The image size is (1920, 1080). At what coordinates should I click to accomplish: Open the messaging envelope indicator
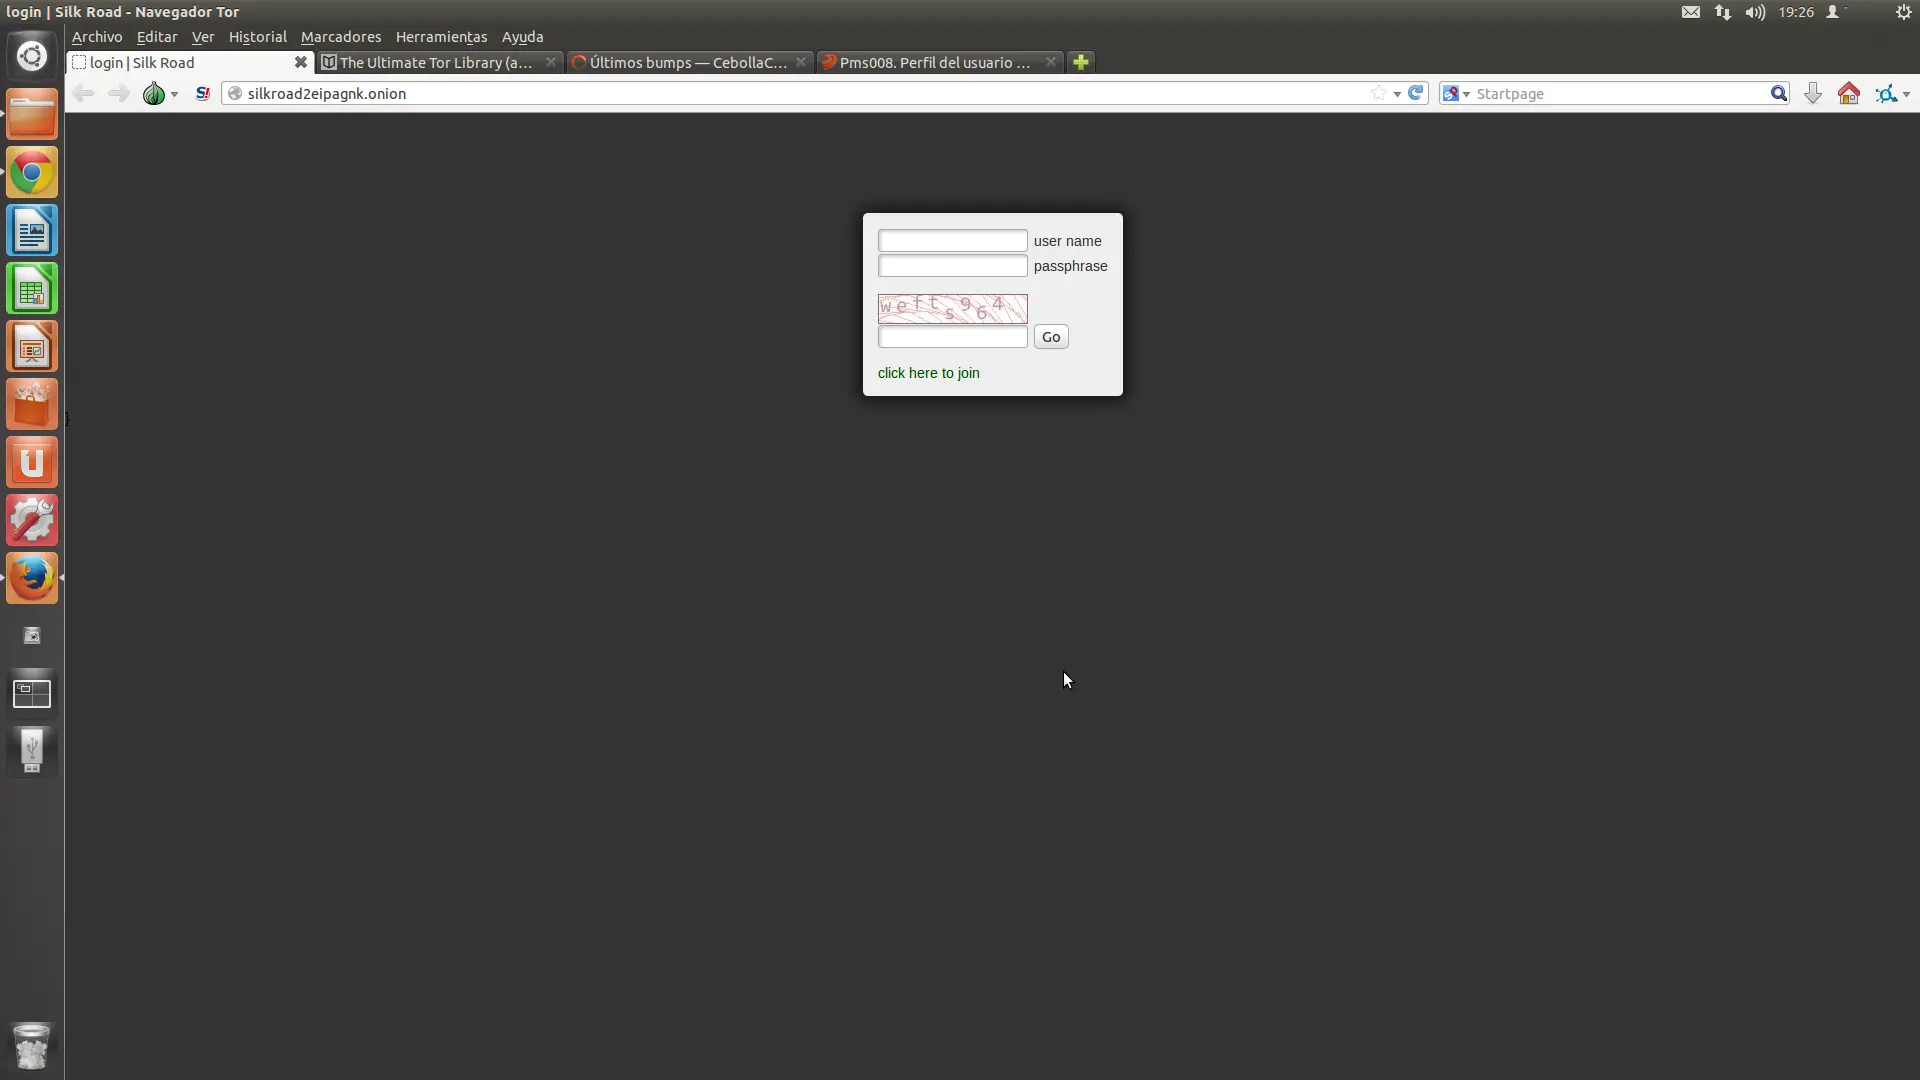tap(1691, 12)
